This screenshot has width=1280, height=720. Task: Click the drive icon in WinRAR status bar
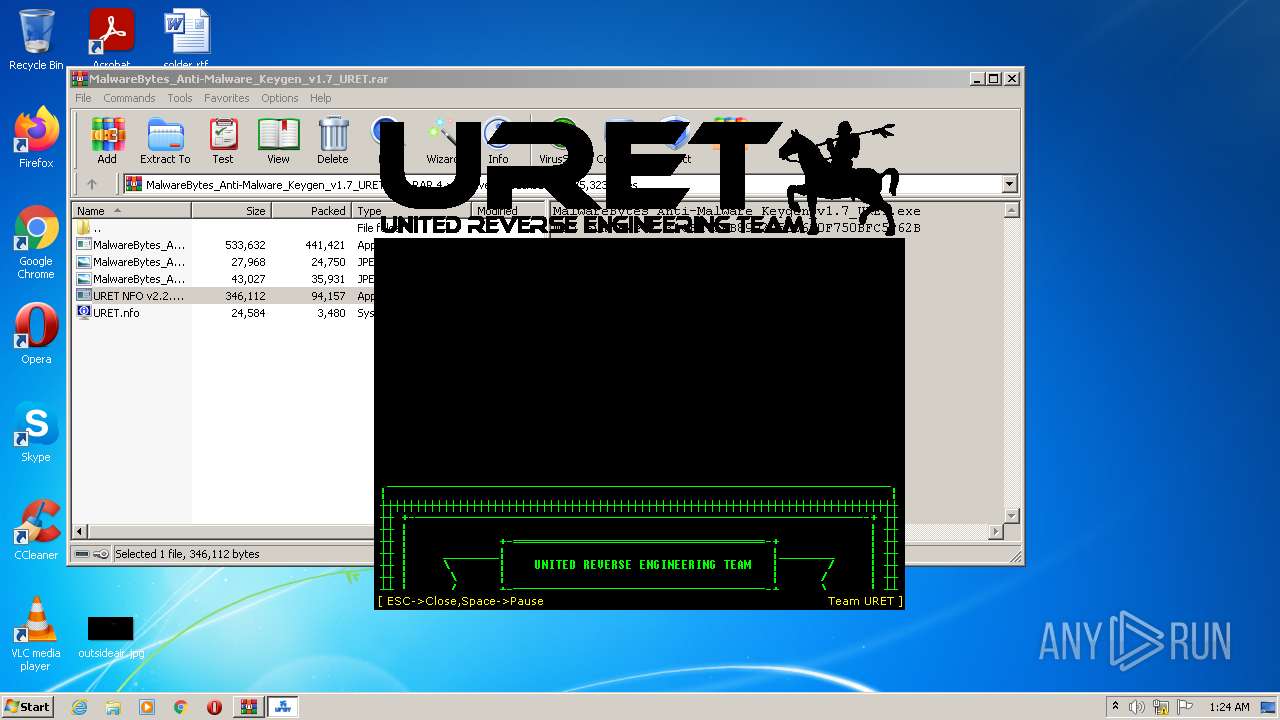[x=82, y=554]
